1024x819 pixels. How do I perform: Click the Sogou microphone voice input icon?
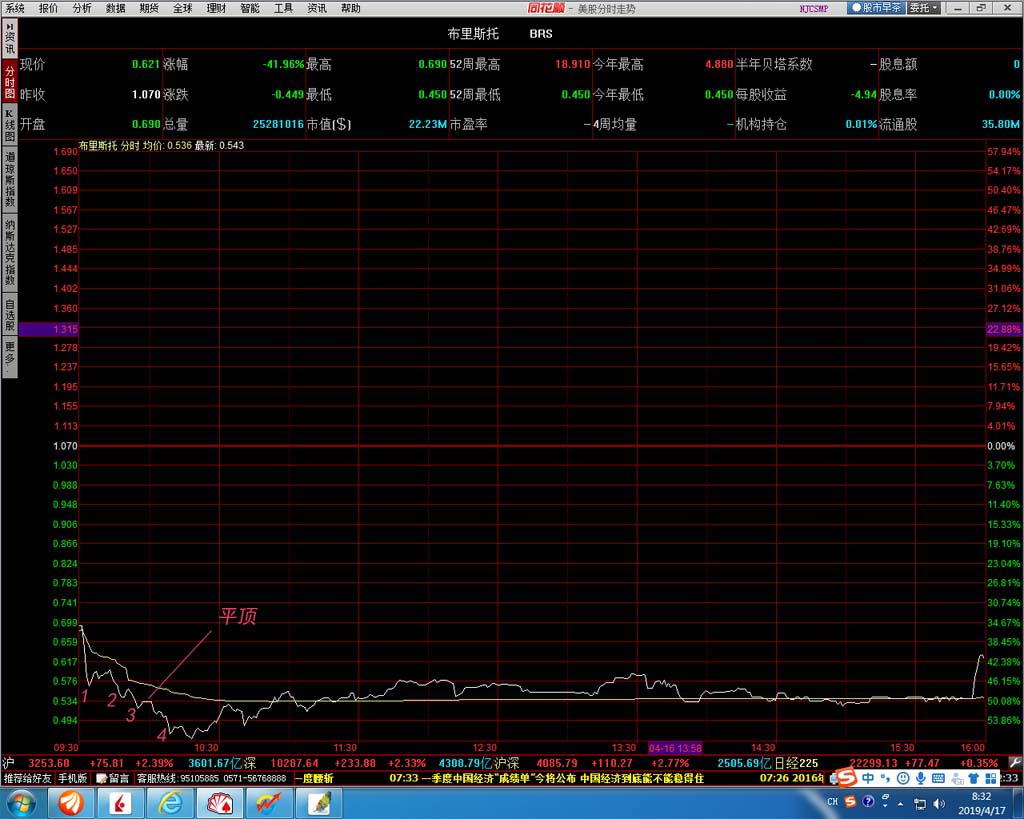coord(921,778)
